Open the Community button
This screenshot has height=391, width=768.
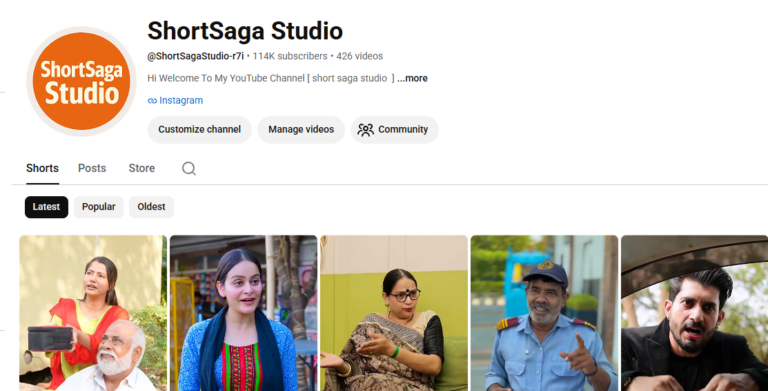click(x=394, y=130)
